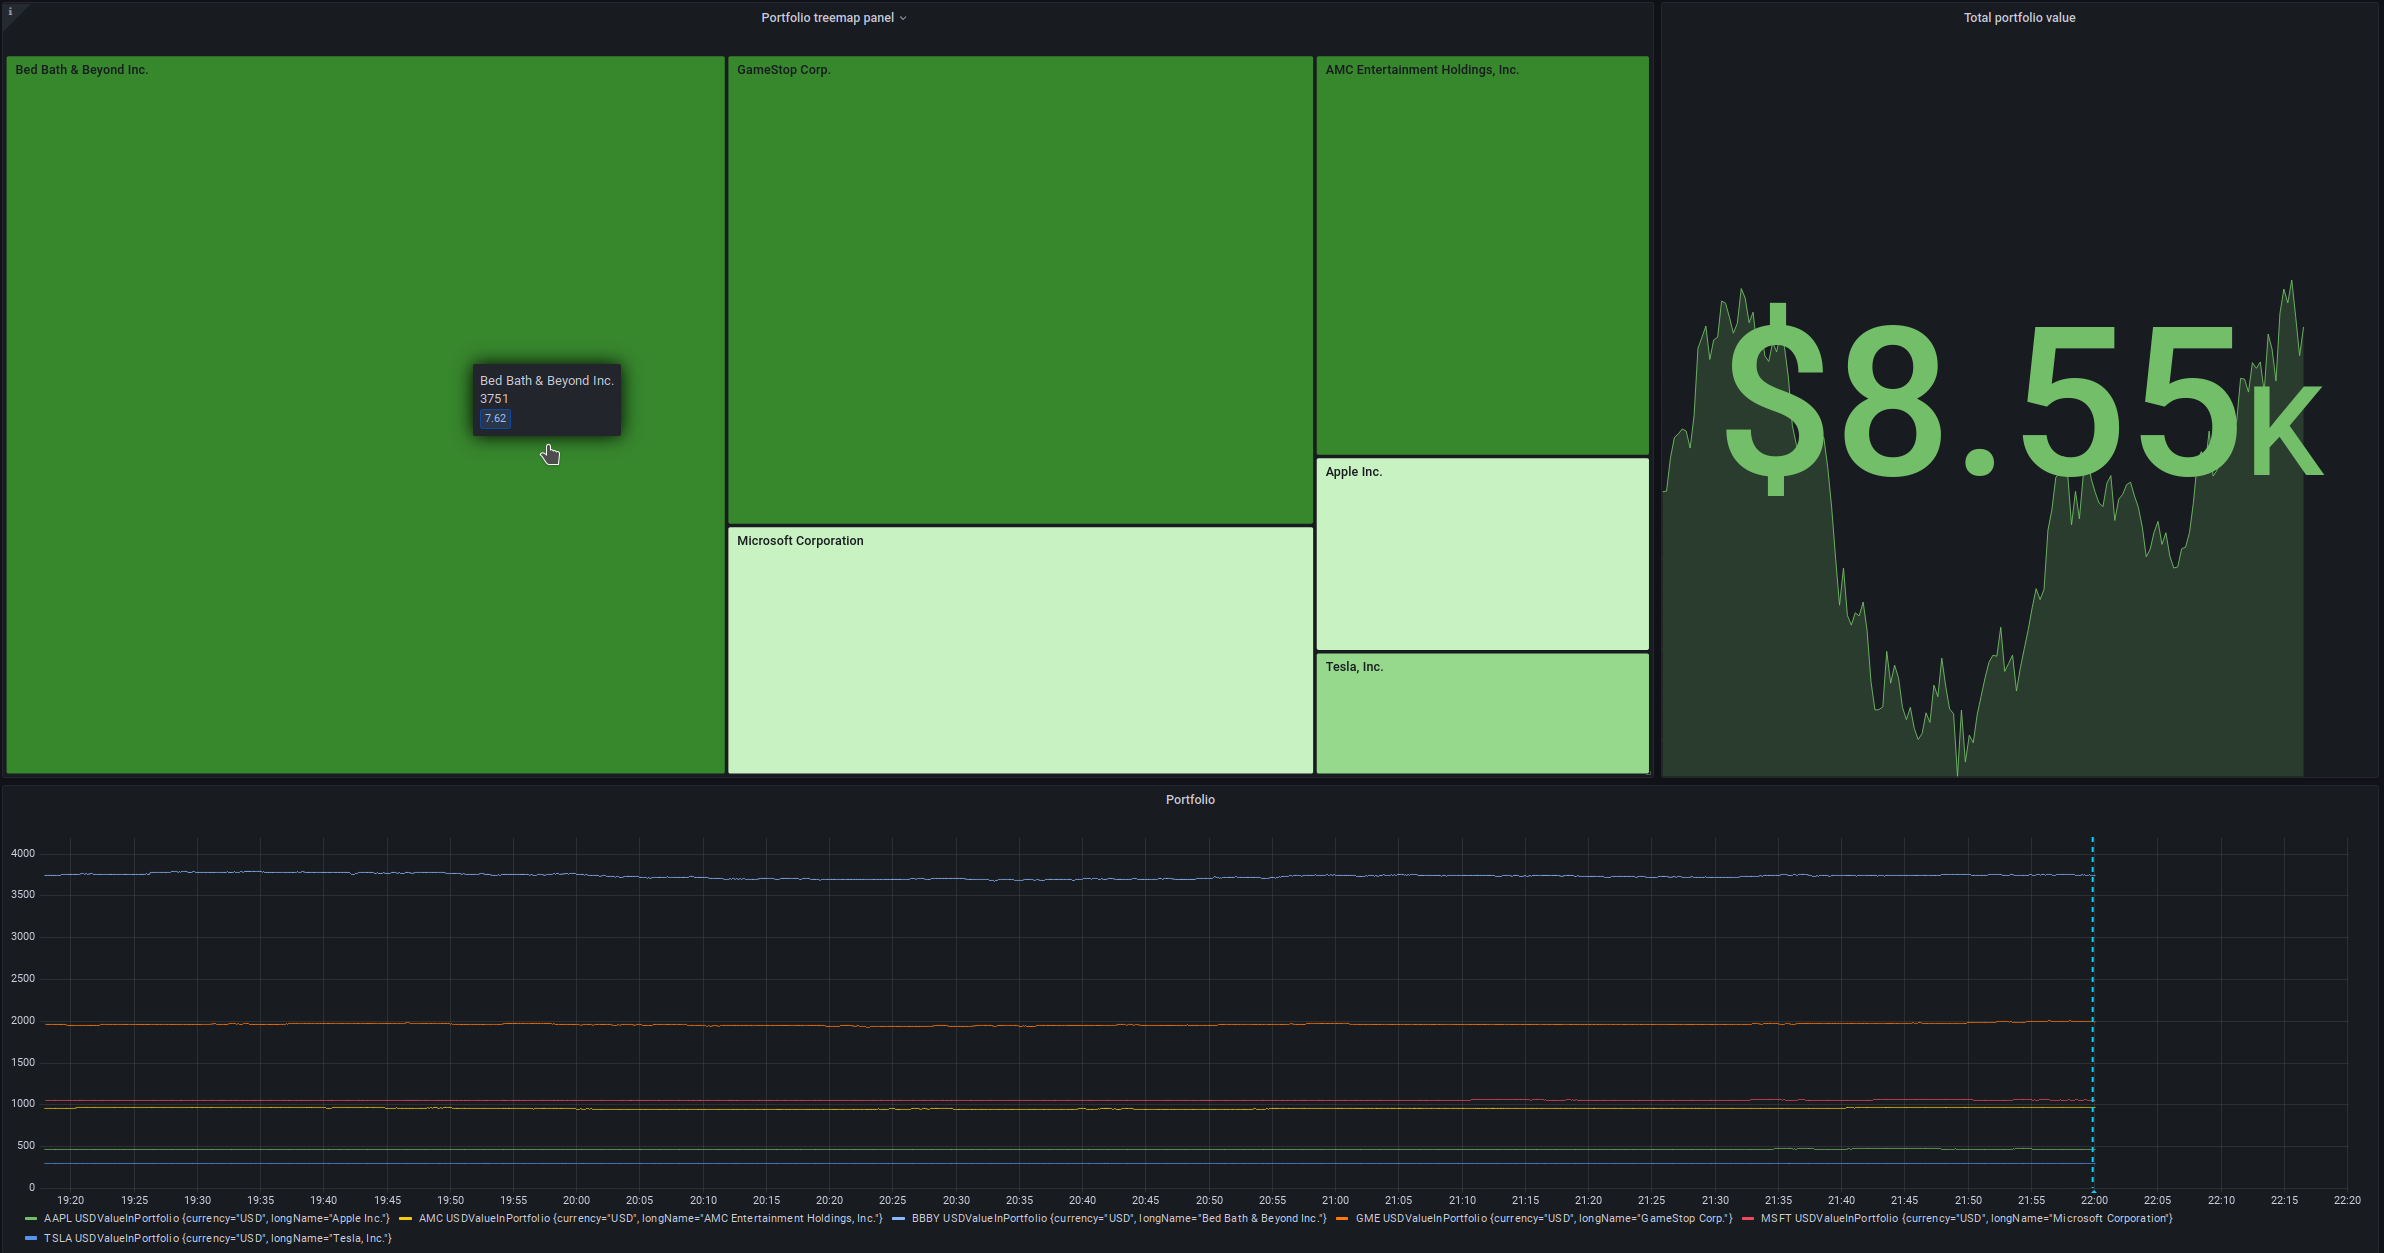Toggle the AMC Entertainment legend entry
Viewport: 2384px width, 1253px height.
click(650, 1218)
